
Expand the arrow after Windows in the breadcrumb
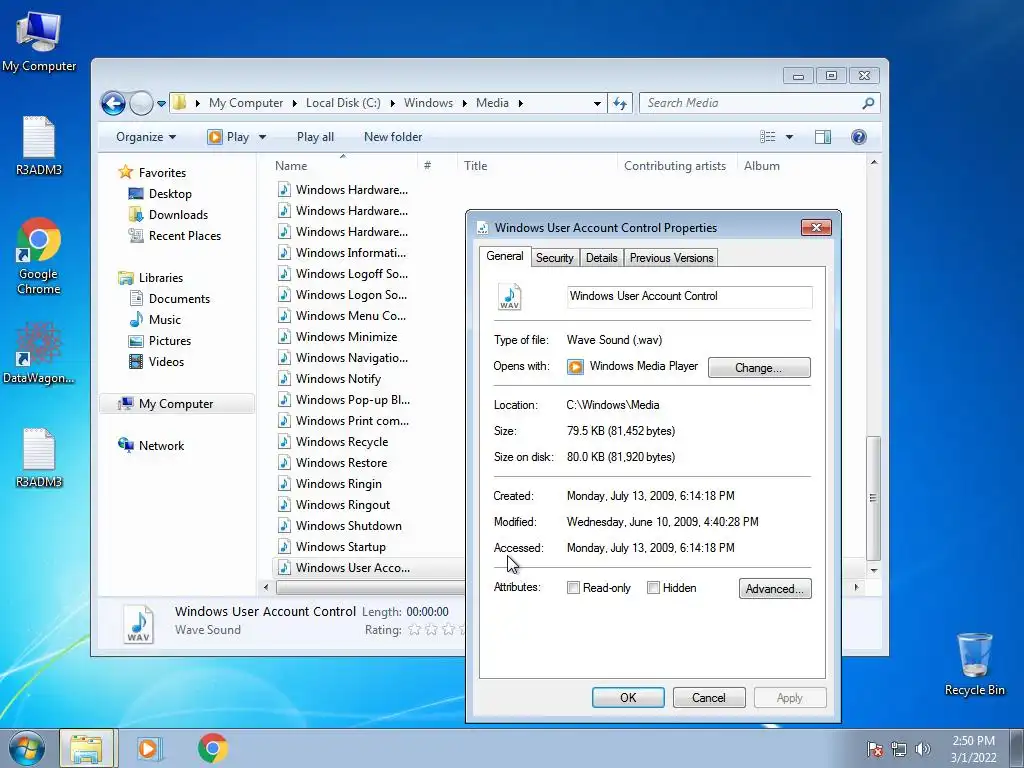pyautogui.click(x=464, y=103)
